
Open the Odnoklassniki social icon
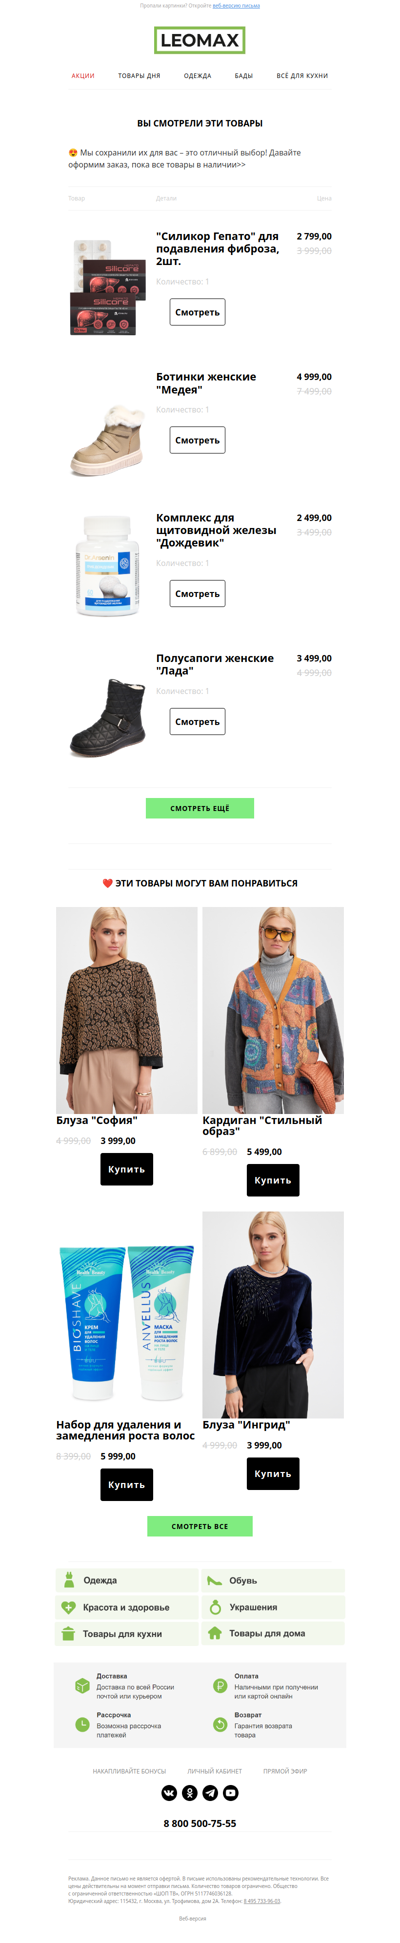pos(190,1792)
